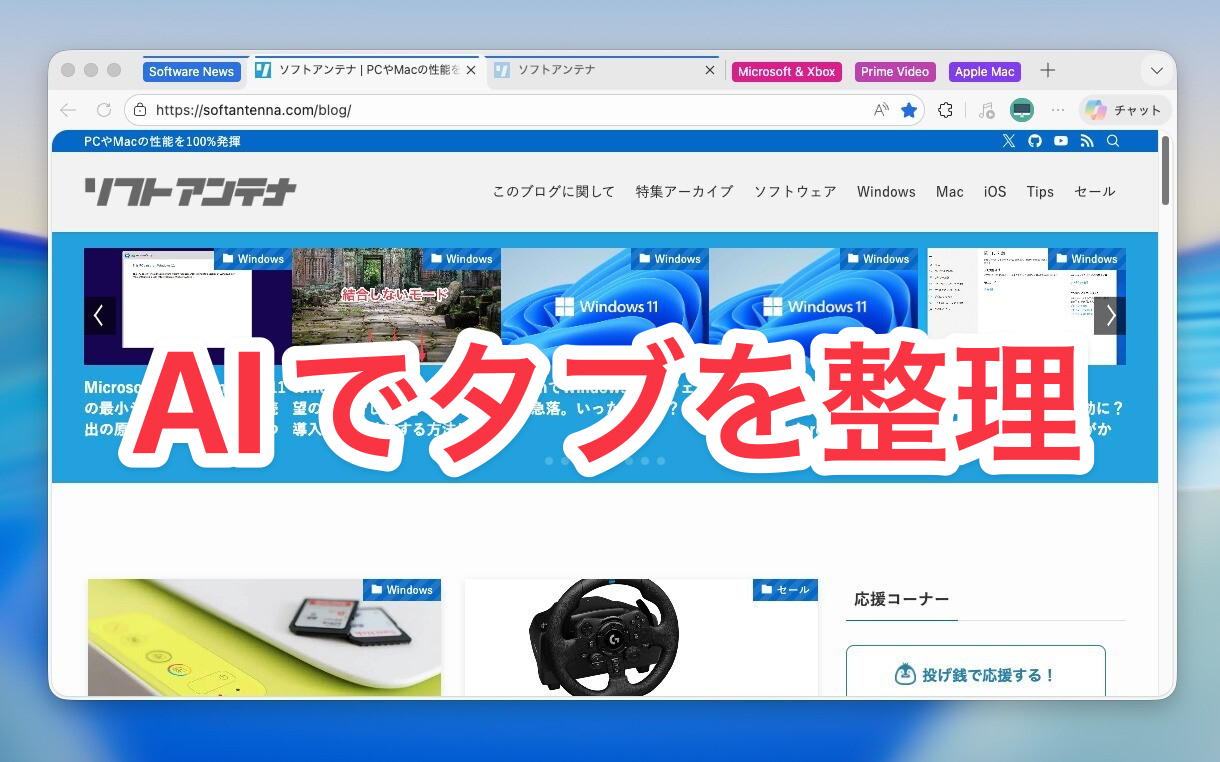The image size is (1220, 762).
Task: Open the three-dot settings menu
Action: (1058, 110)
